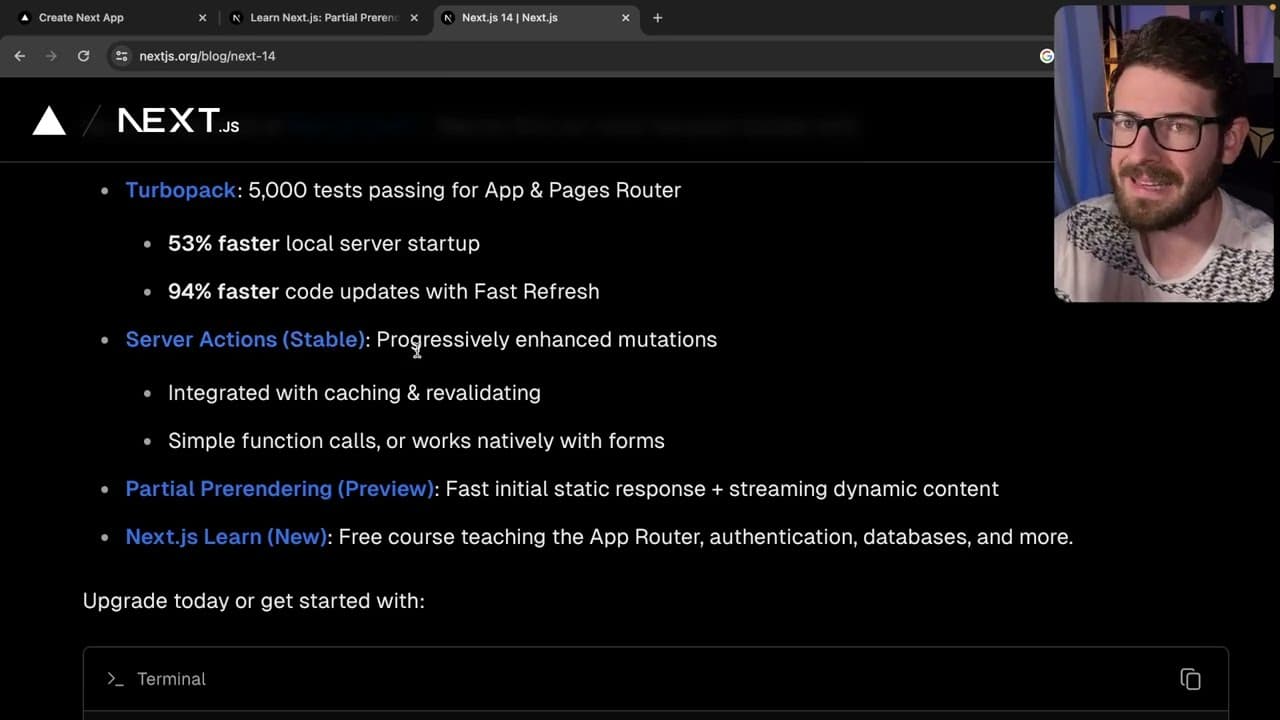Click 'Simple function calls, or works natively' text
1280x720 pixels.
(x=370, y=440)
